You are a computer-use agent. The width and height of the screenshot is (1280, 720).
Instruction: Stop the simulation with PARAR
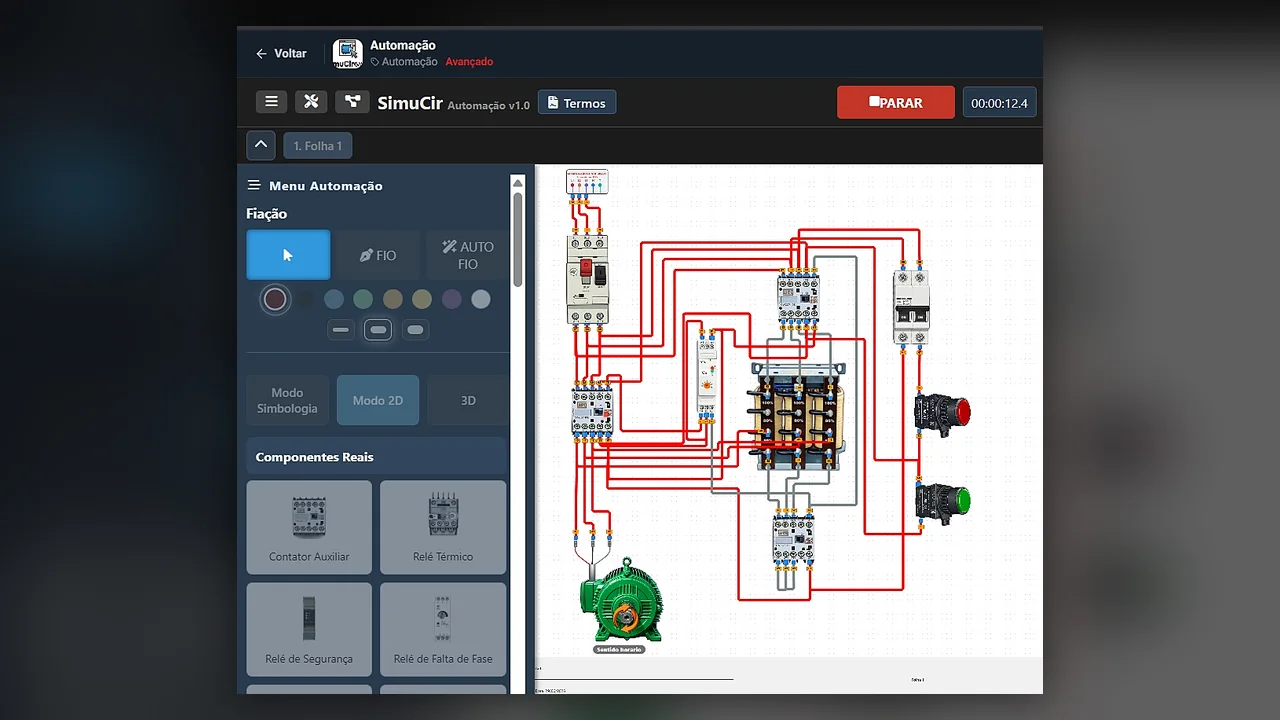click(896, 103)
